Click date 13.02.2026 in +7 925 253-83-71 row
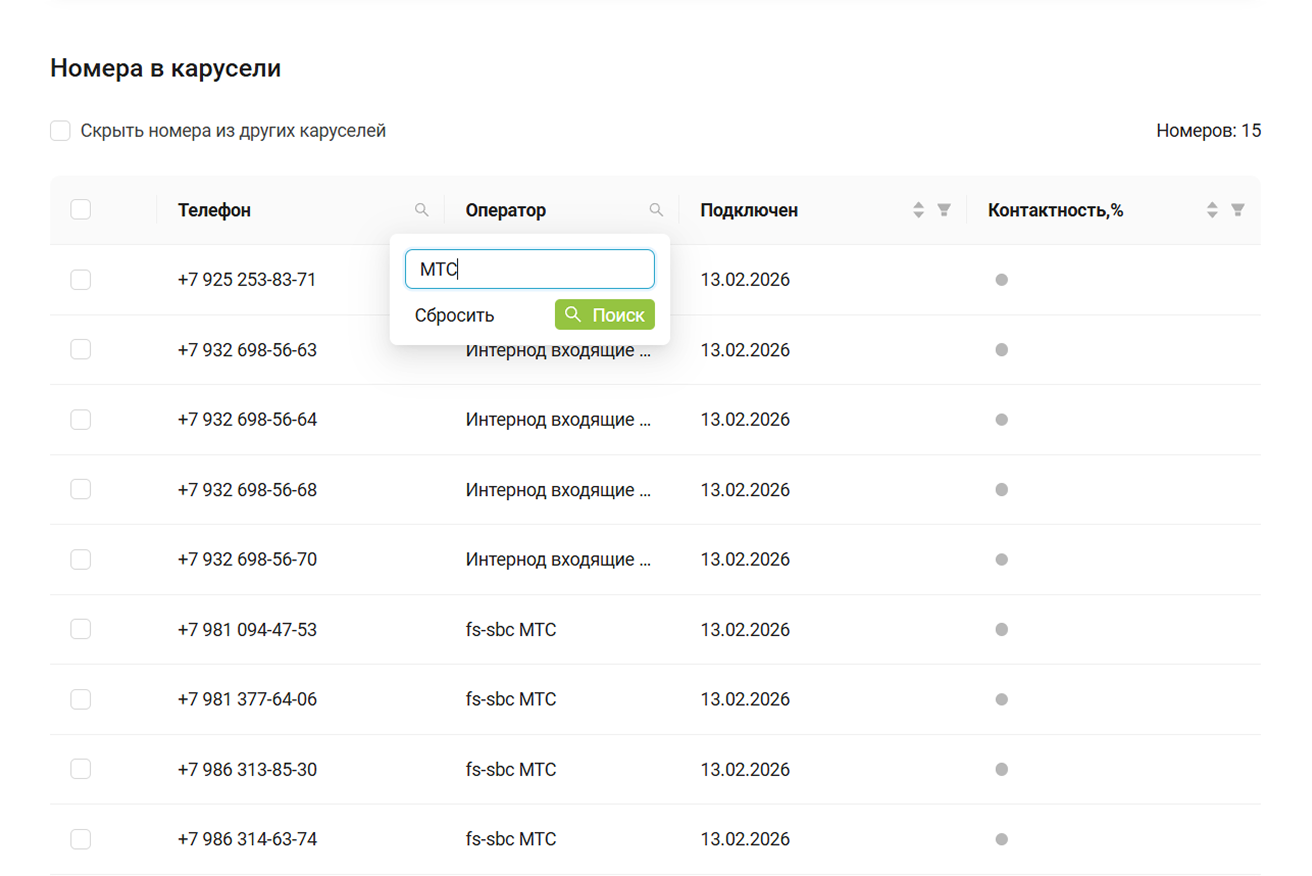 745,280
